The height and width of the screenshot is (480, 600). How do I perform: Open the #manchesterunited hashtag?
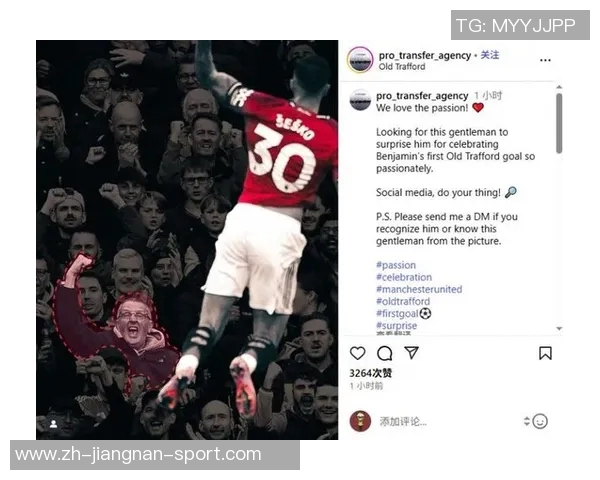419,289
